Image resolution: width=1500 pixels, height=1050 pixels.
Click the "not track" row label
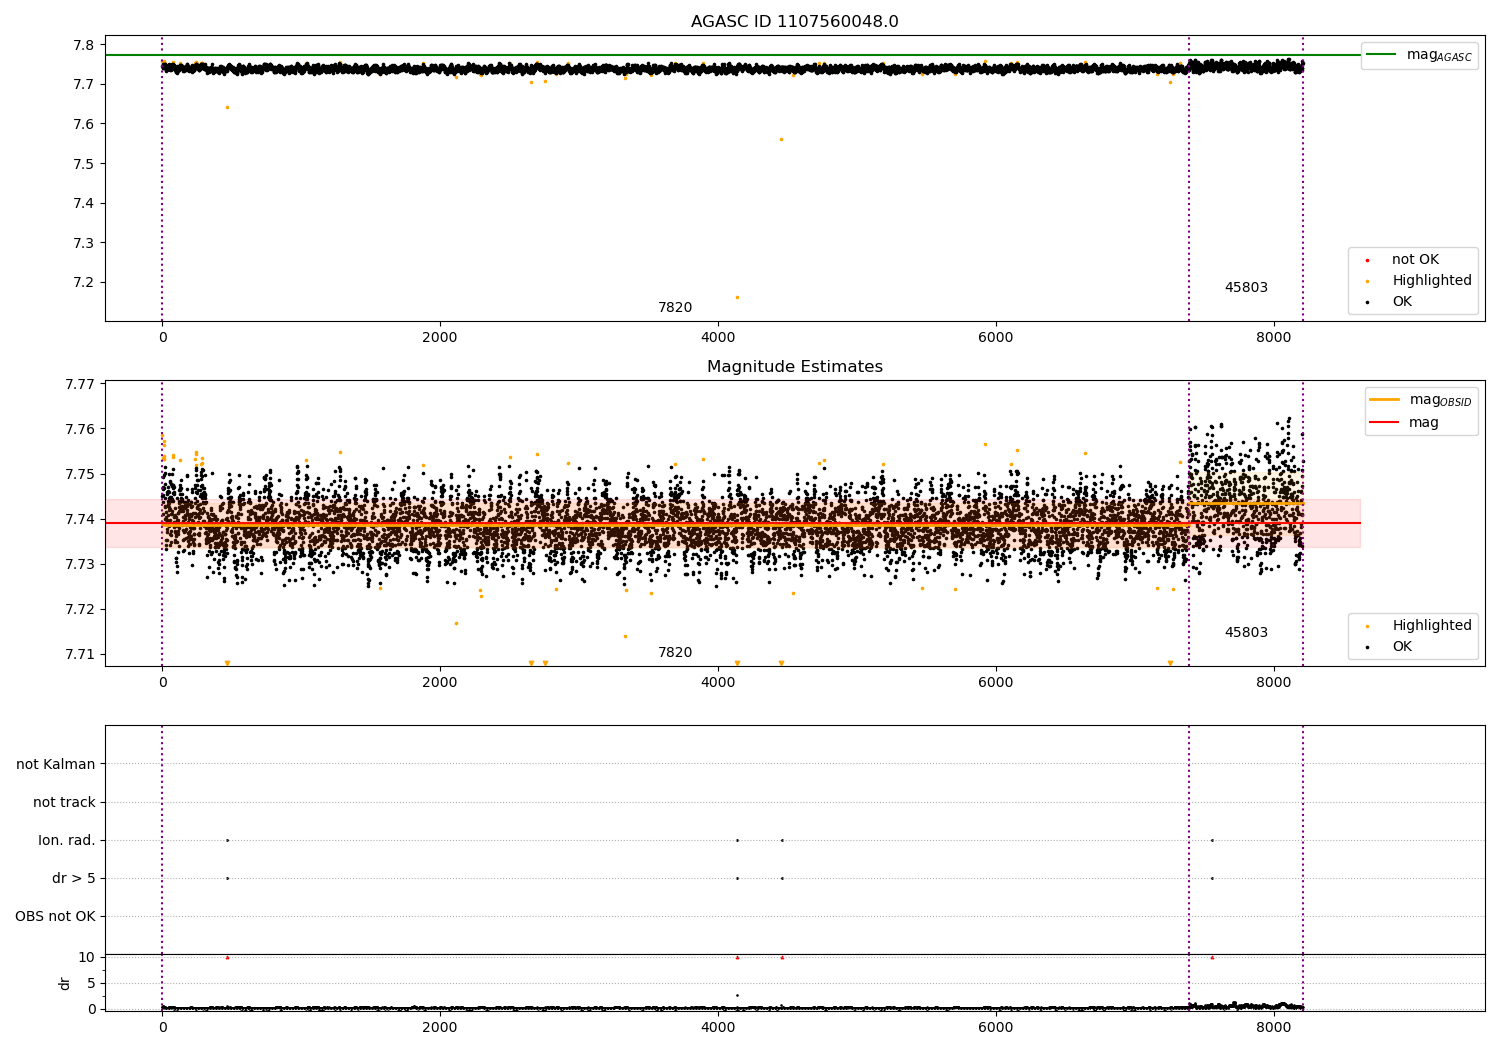pos(64,802)
